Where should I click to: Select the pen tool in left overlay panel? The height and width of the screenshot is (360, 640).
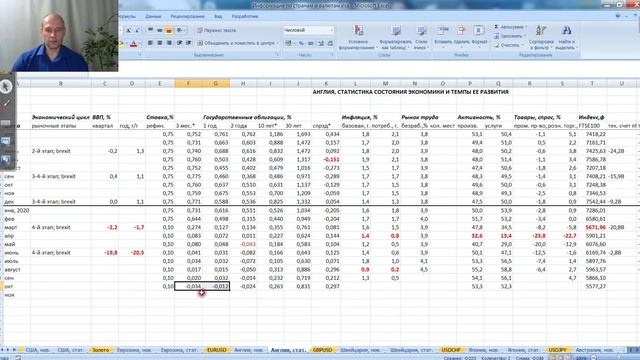coord(6,104)
